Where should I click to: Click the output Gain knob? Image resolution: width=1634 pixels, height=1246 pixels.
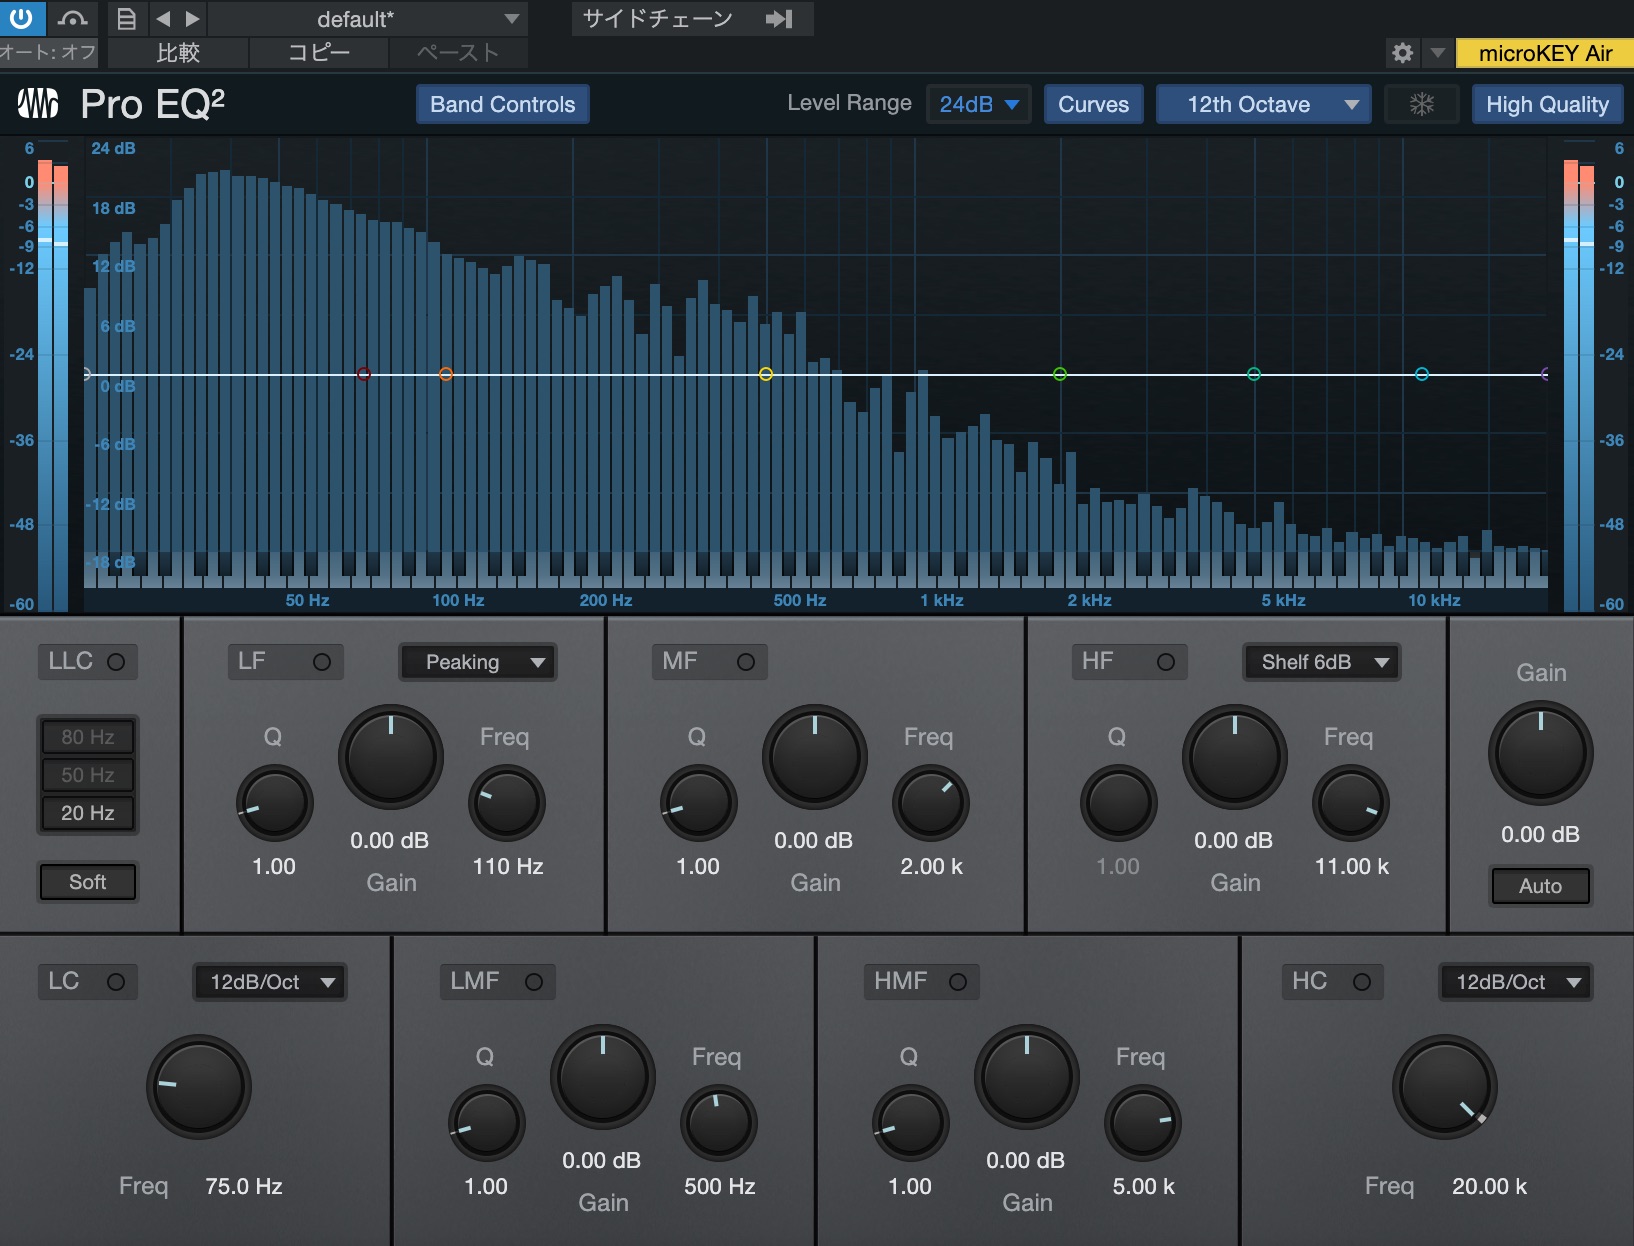[1540, 753]
